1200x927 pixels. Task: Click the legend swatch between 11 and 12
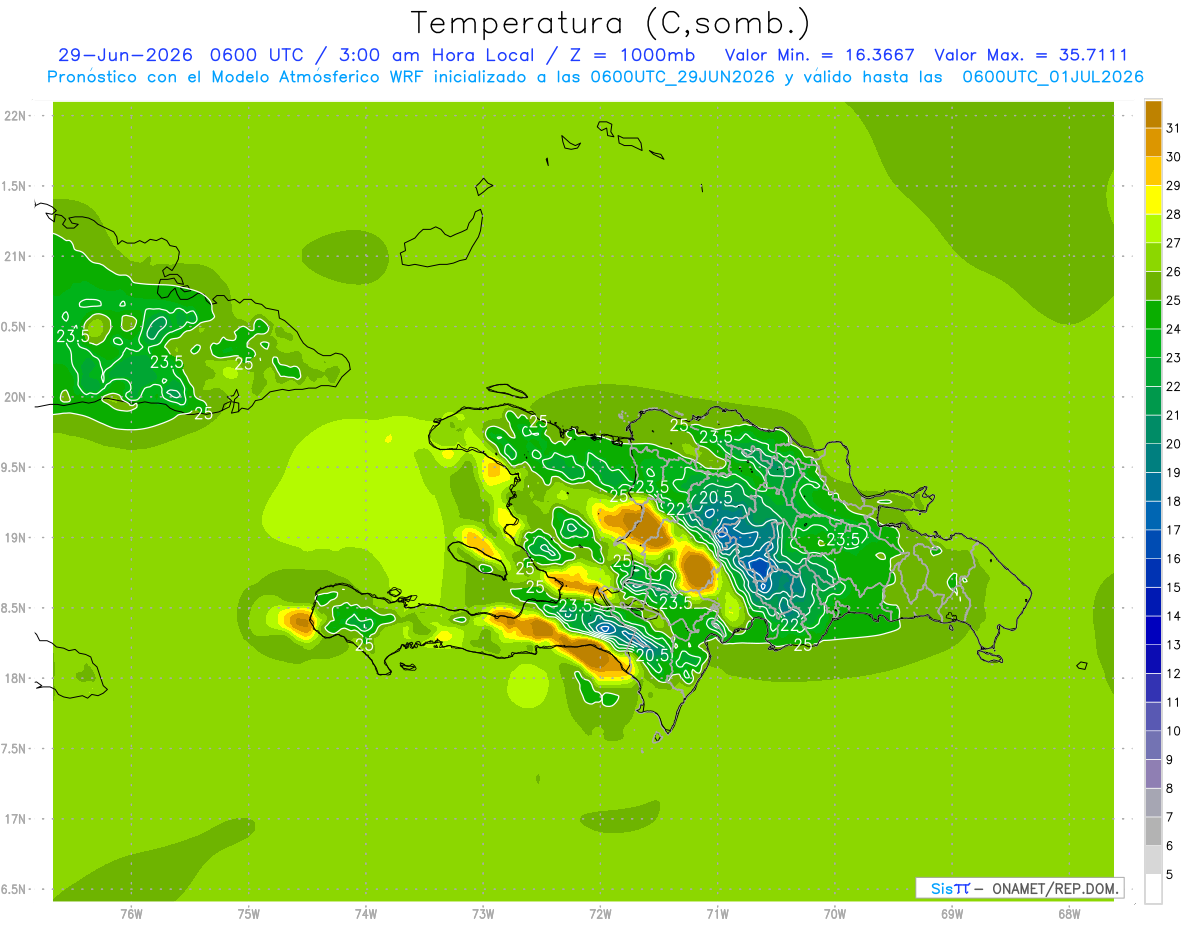pyautogui.click(x=1153, y=688)
